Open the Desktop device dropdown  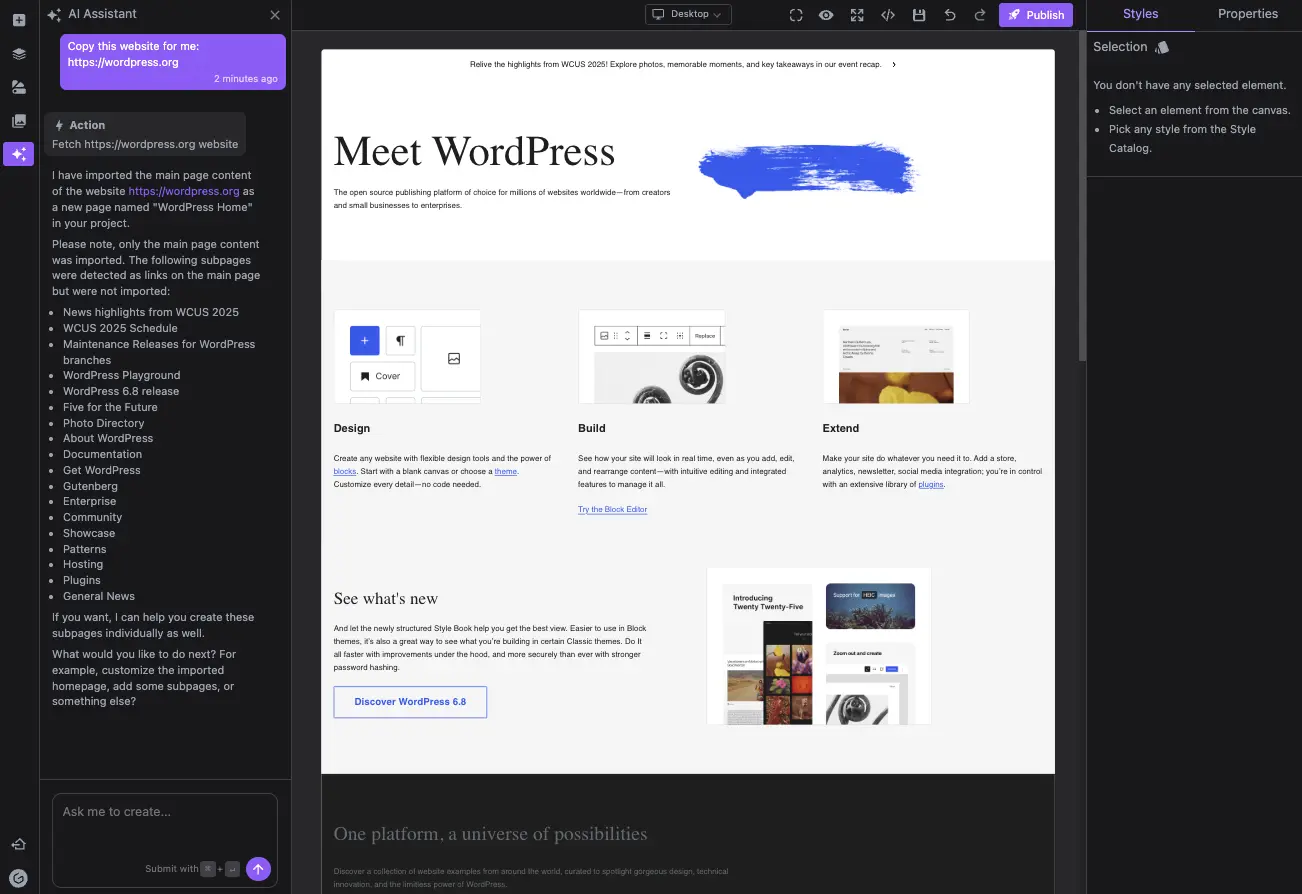[688, 14]
